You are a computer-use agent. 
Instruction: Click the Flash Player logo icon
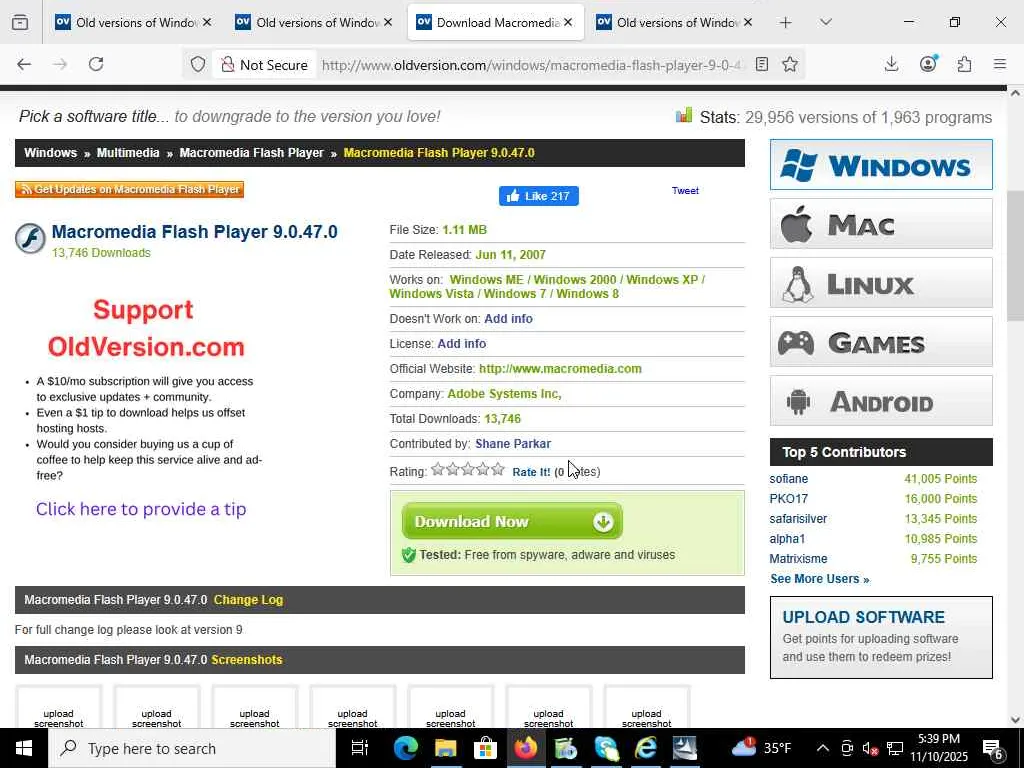[30, 238]
